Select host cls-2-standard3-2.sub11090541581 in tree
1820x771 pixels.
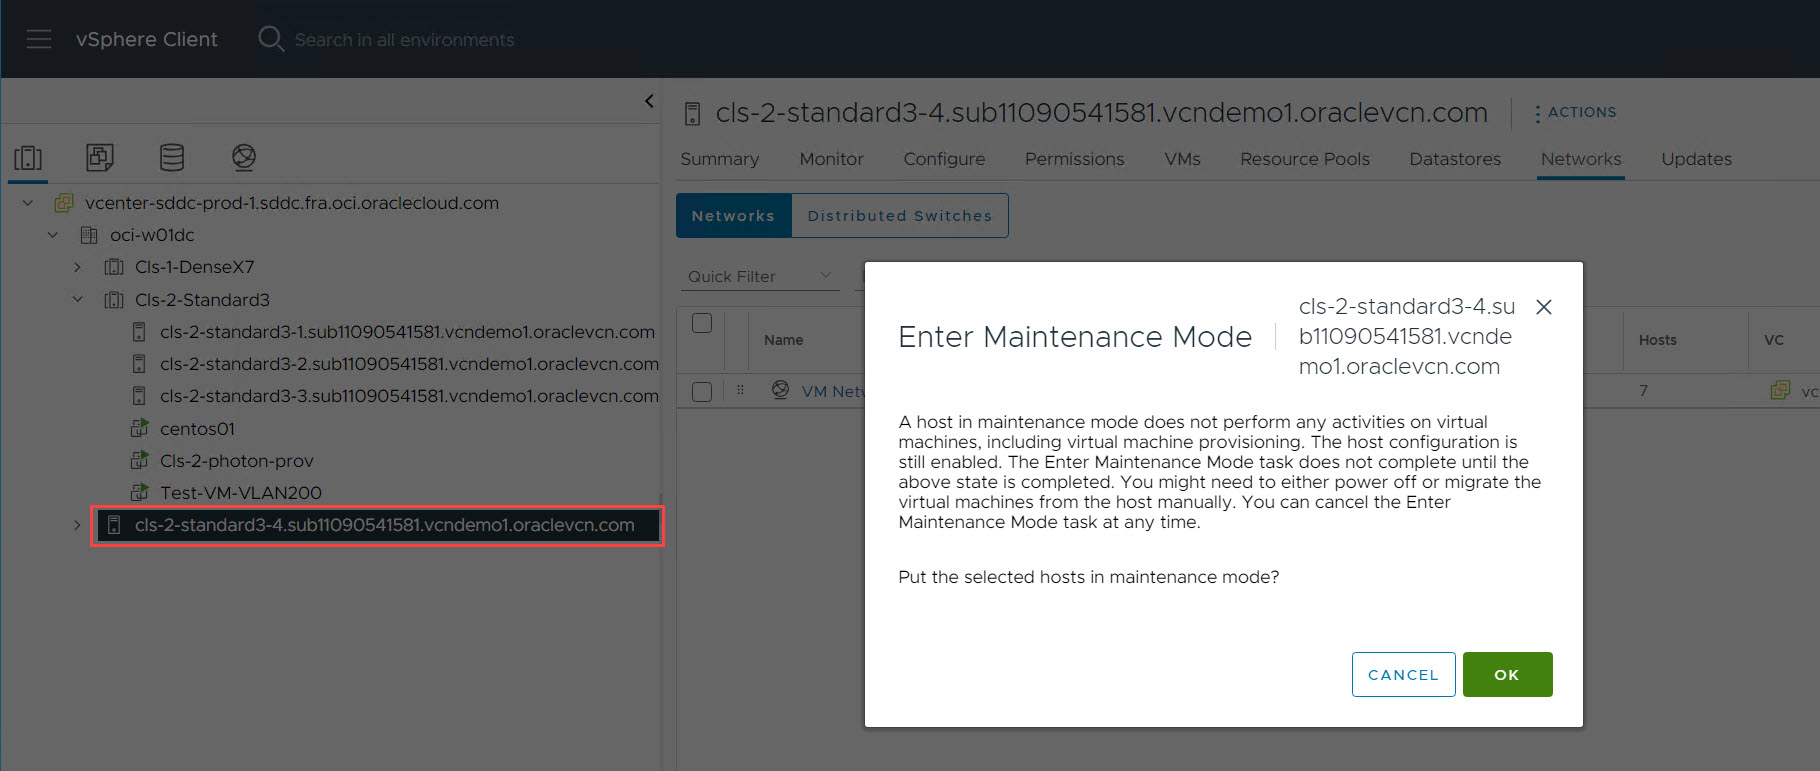pyautogui.click(x=409, y=364)
